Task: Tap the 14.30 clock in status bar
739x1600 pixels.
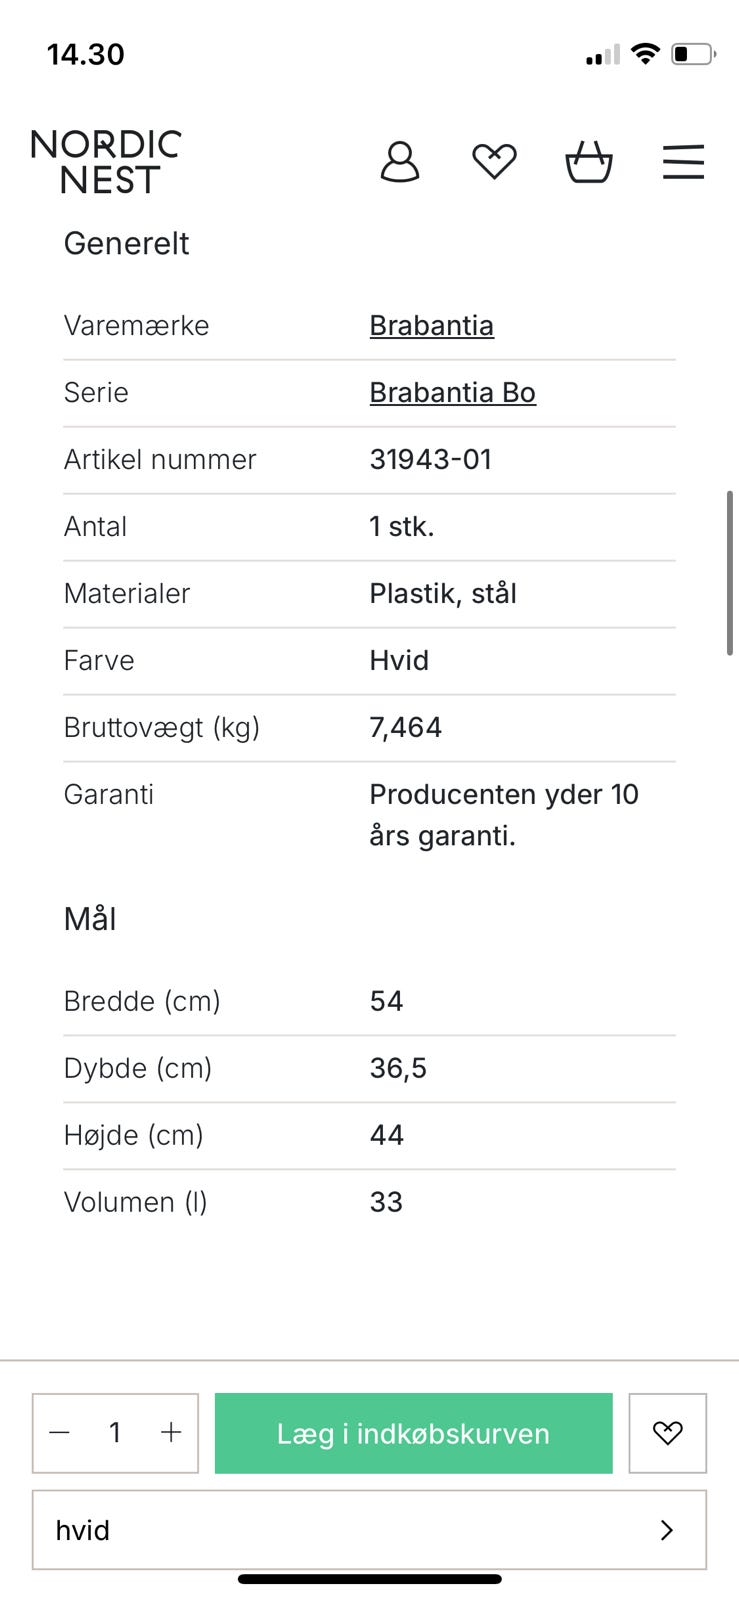Action: (x=86, y=54)
